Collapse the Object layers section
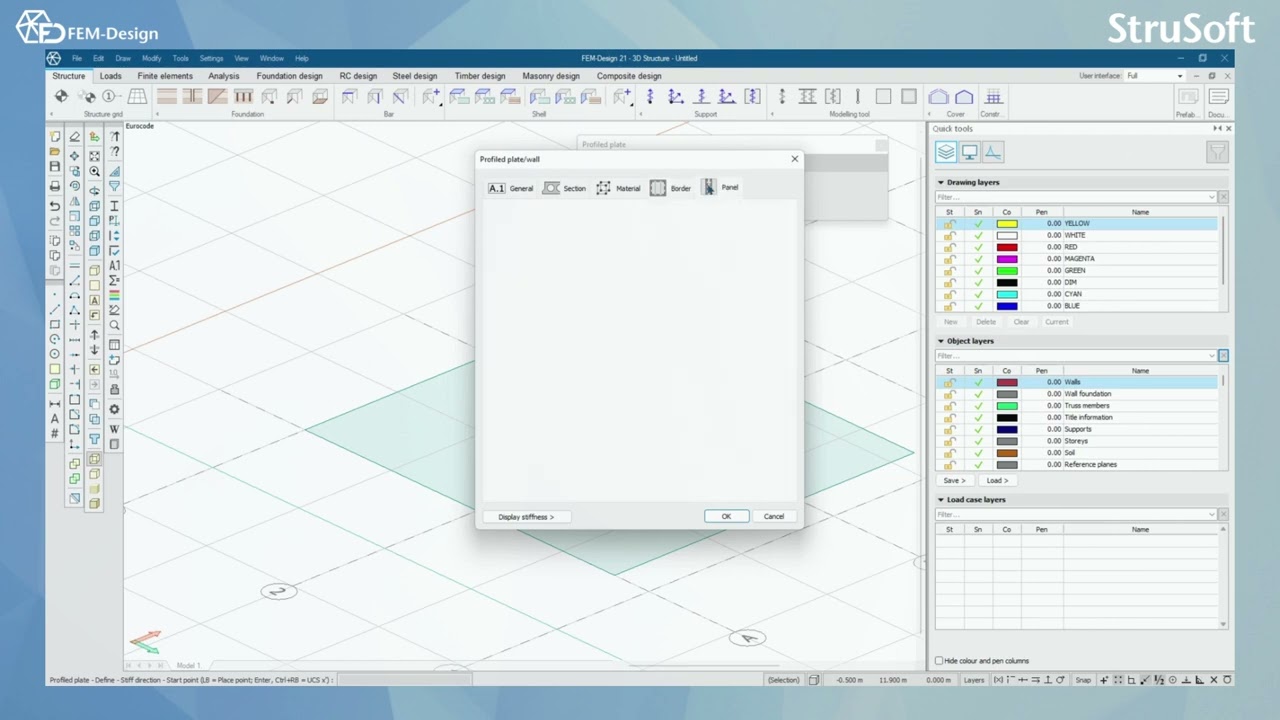Image resolution: width=1280 pixels, height=720 pixels. click(940, 341)
